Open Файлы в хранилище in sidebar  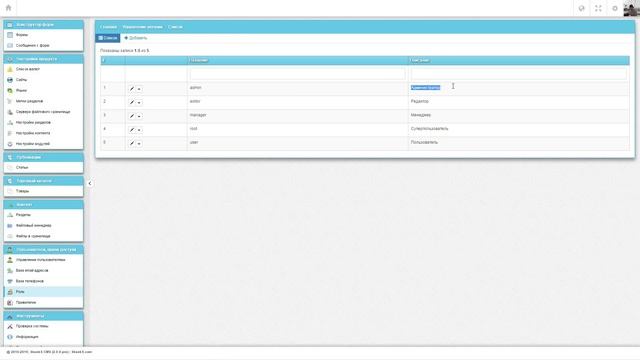(x=43, y=236)
